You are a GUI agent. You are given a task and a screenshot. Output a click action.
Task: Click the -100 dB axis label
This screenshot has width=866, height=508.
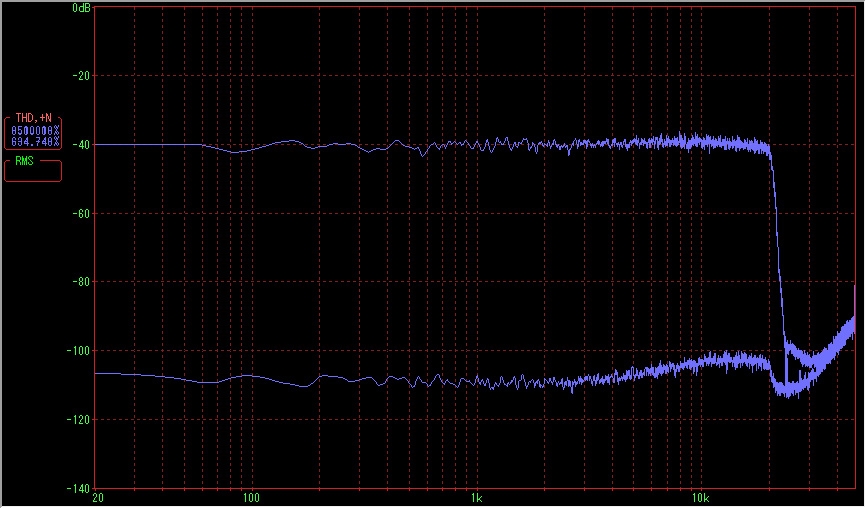pyautogui.click(x=79, y=351)
